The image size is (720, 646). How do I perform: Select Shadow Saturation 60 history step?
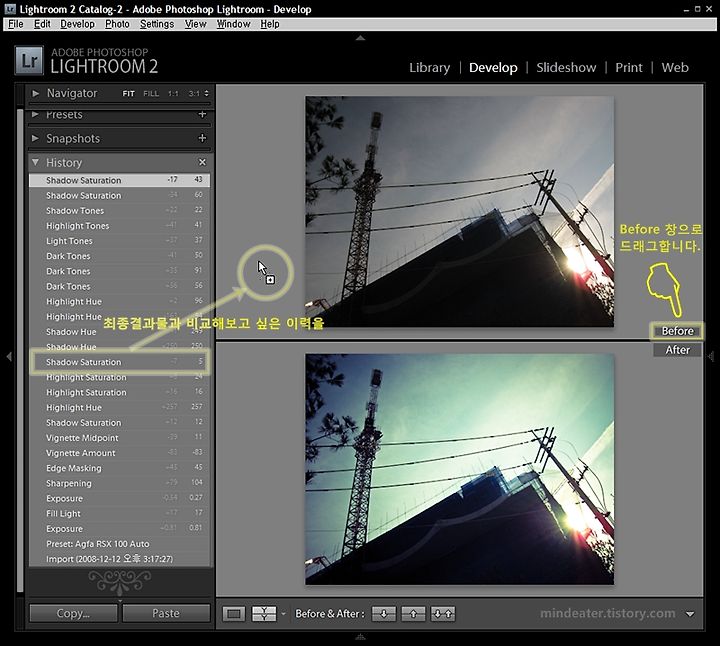pos(119,195)
